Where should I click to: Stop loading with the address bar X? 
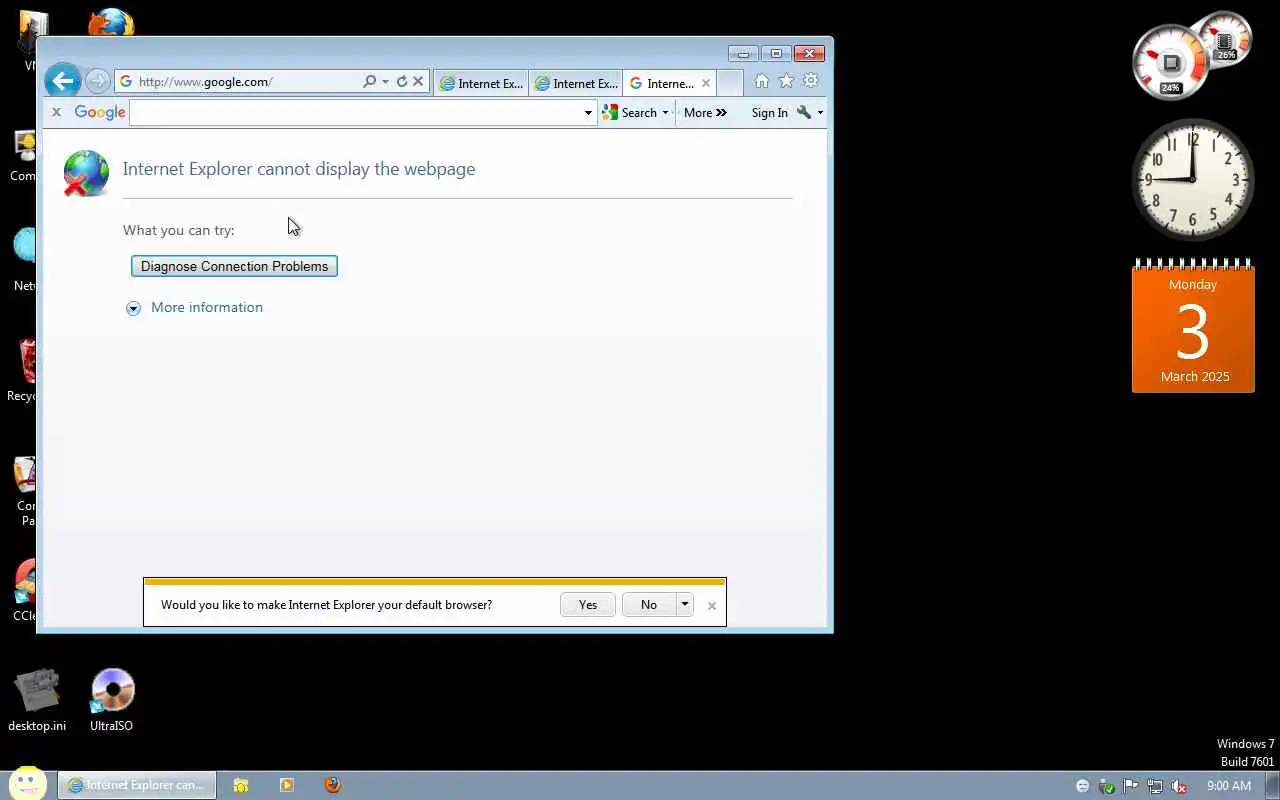(418, 82)
